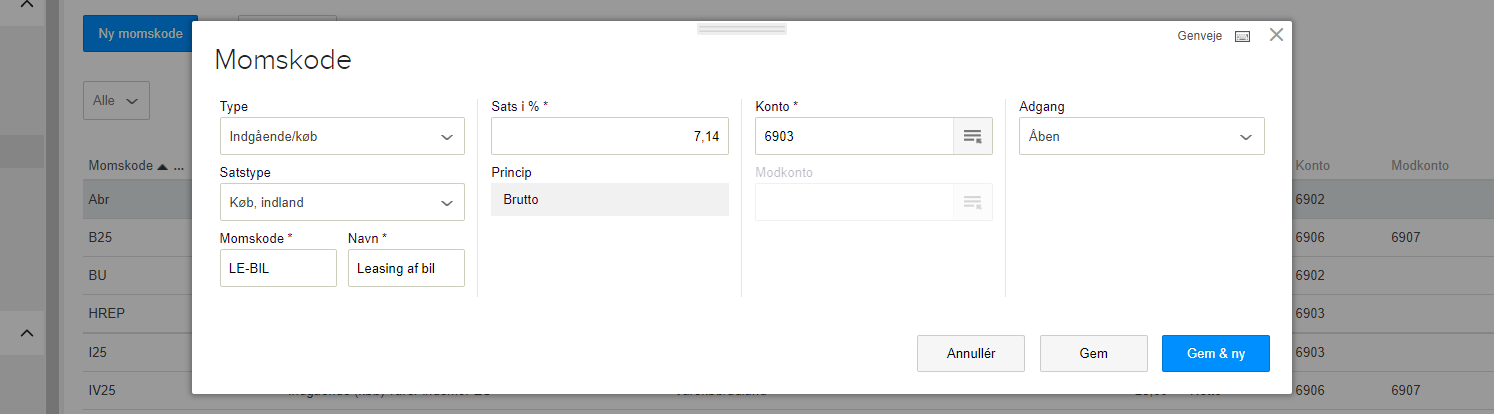This screenshot has height=414, width=1494.
Task: Click the Momskode field containing LE-BIL
Action: (x=277, y=268)
